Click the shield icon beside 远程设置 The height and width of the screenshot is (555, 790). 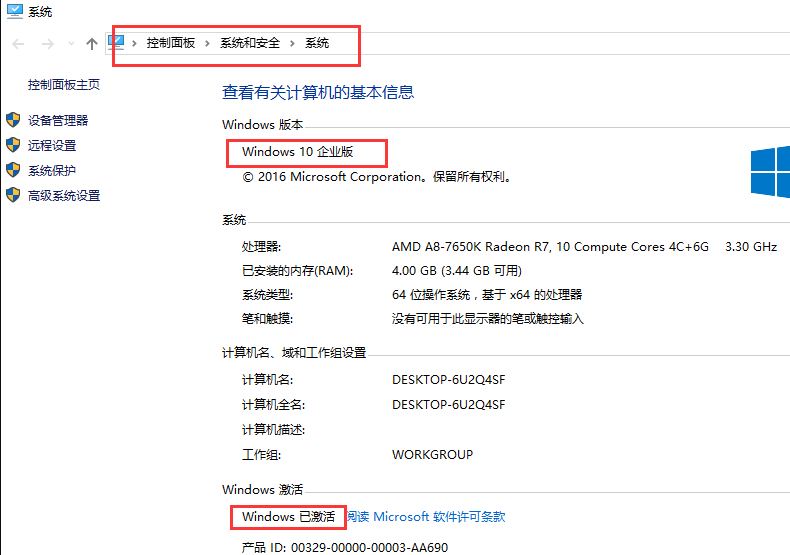(x=13, y=145)
